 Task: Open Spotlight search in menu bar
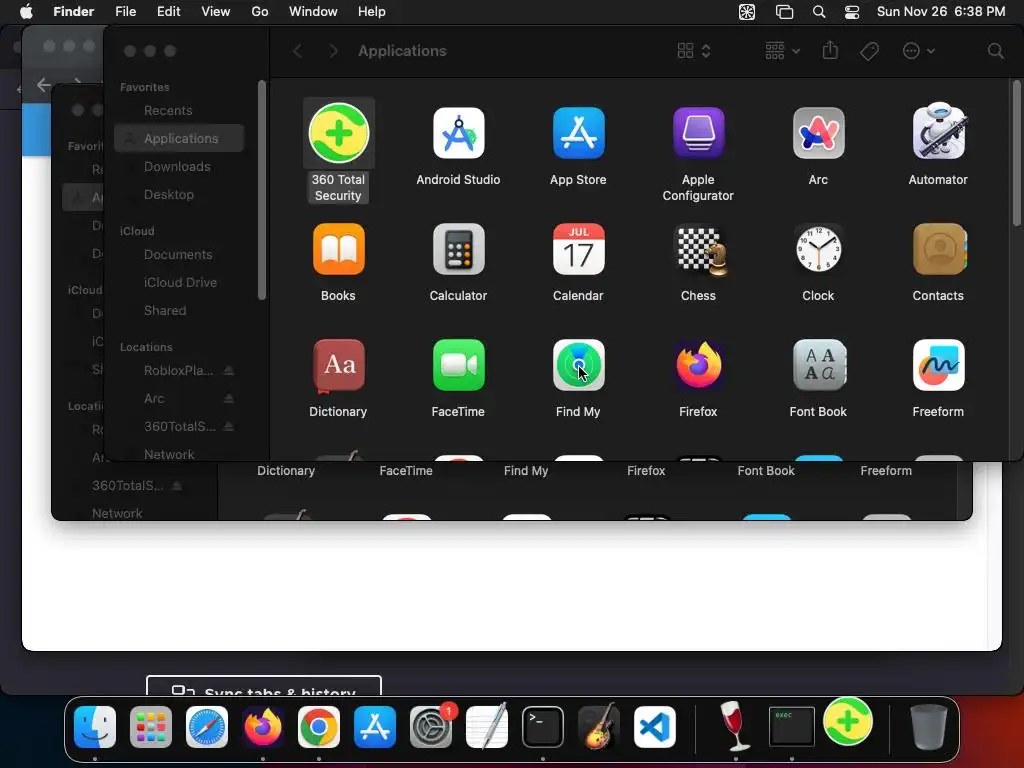(x=819, y=12)
